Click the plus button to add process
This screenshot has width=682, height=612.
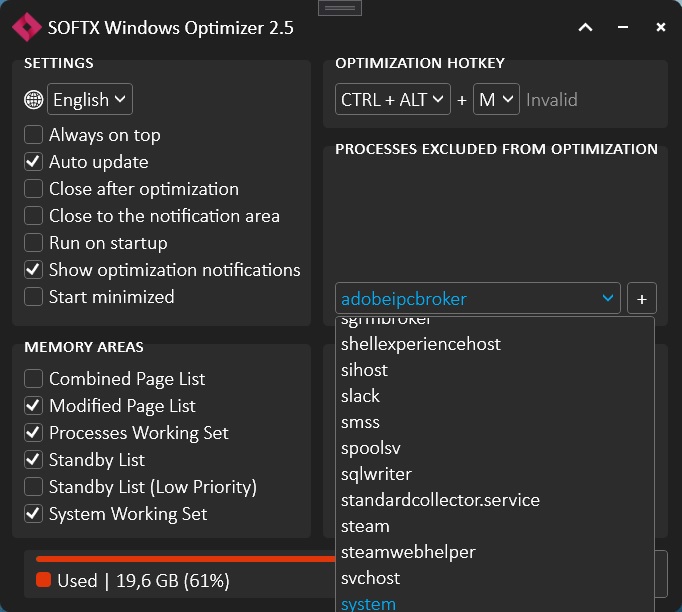(642, 298)
